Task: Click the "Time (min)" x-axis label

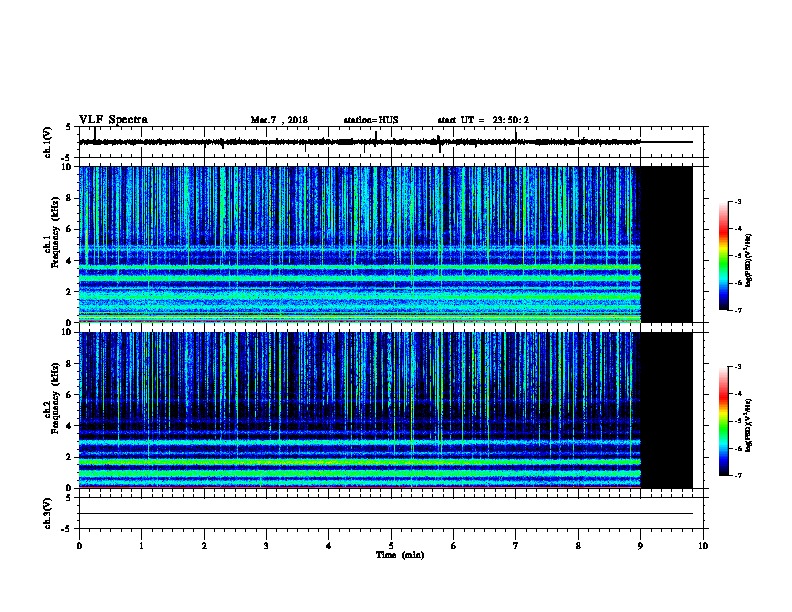Action: coord(400,555)
